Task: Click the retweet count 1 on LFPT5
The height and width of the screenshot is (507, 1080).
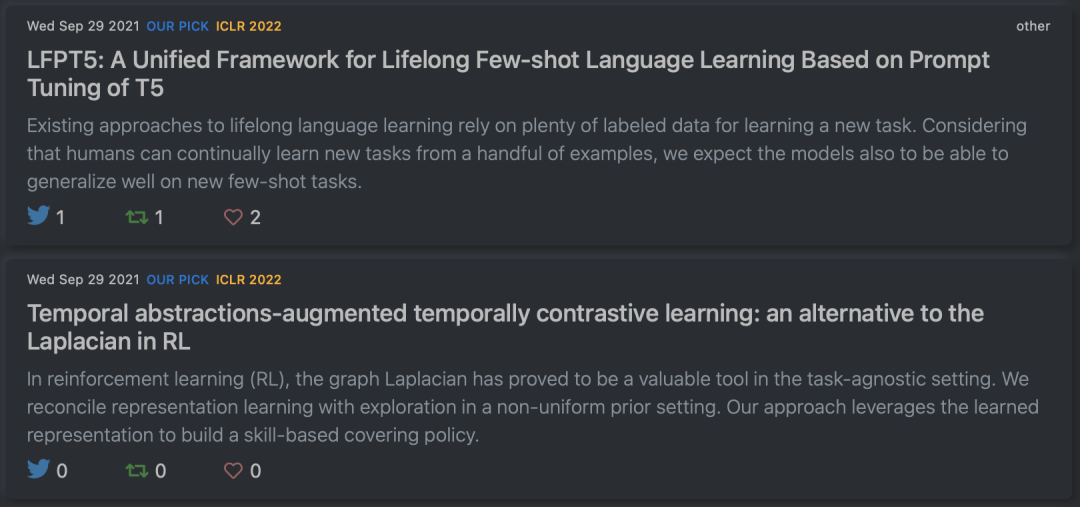Action: [x=159, y=217]
